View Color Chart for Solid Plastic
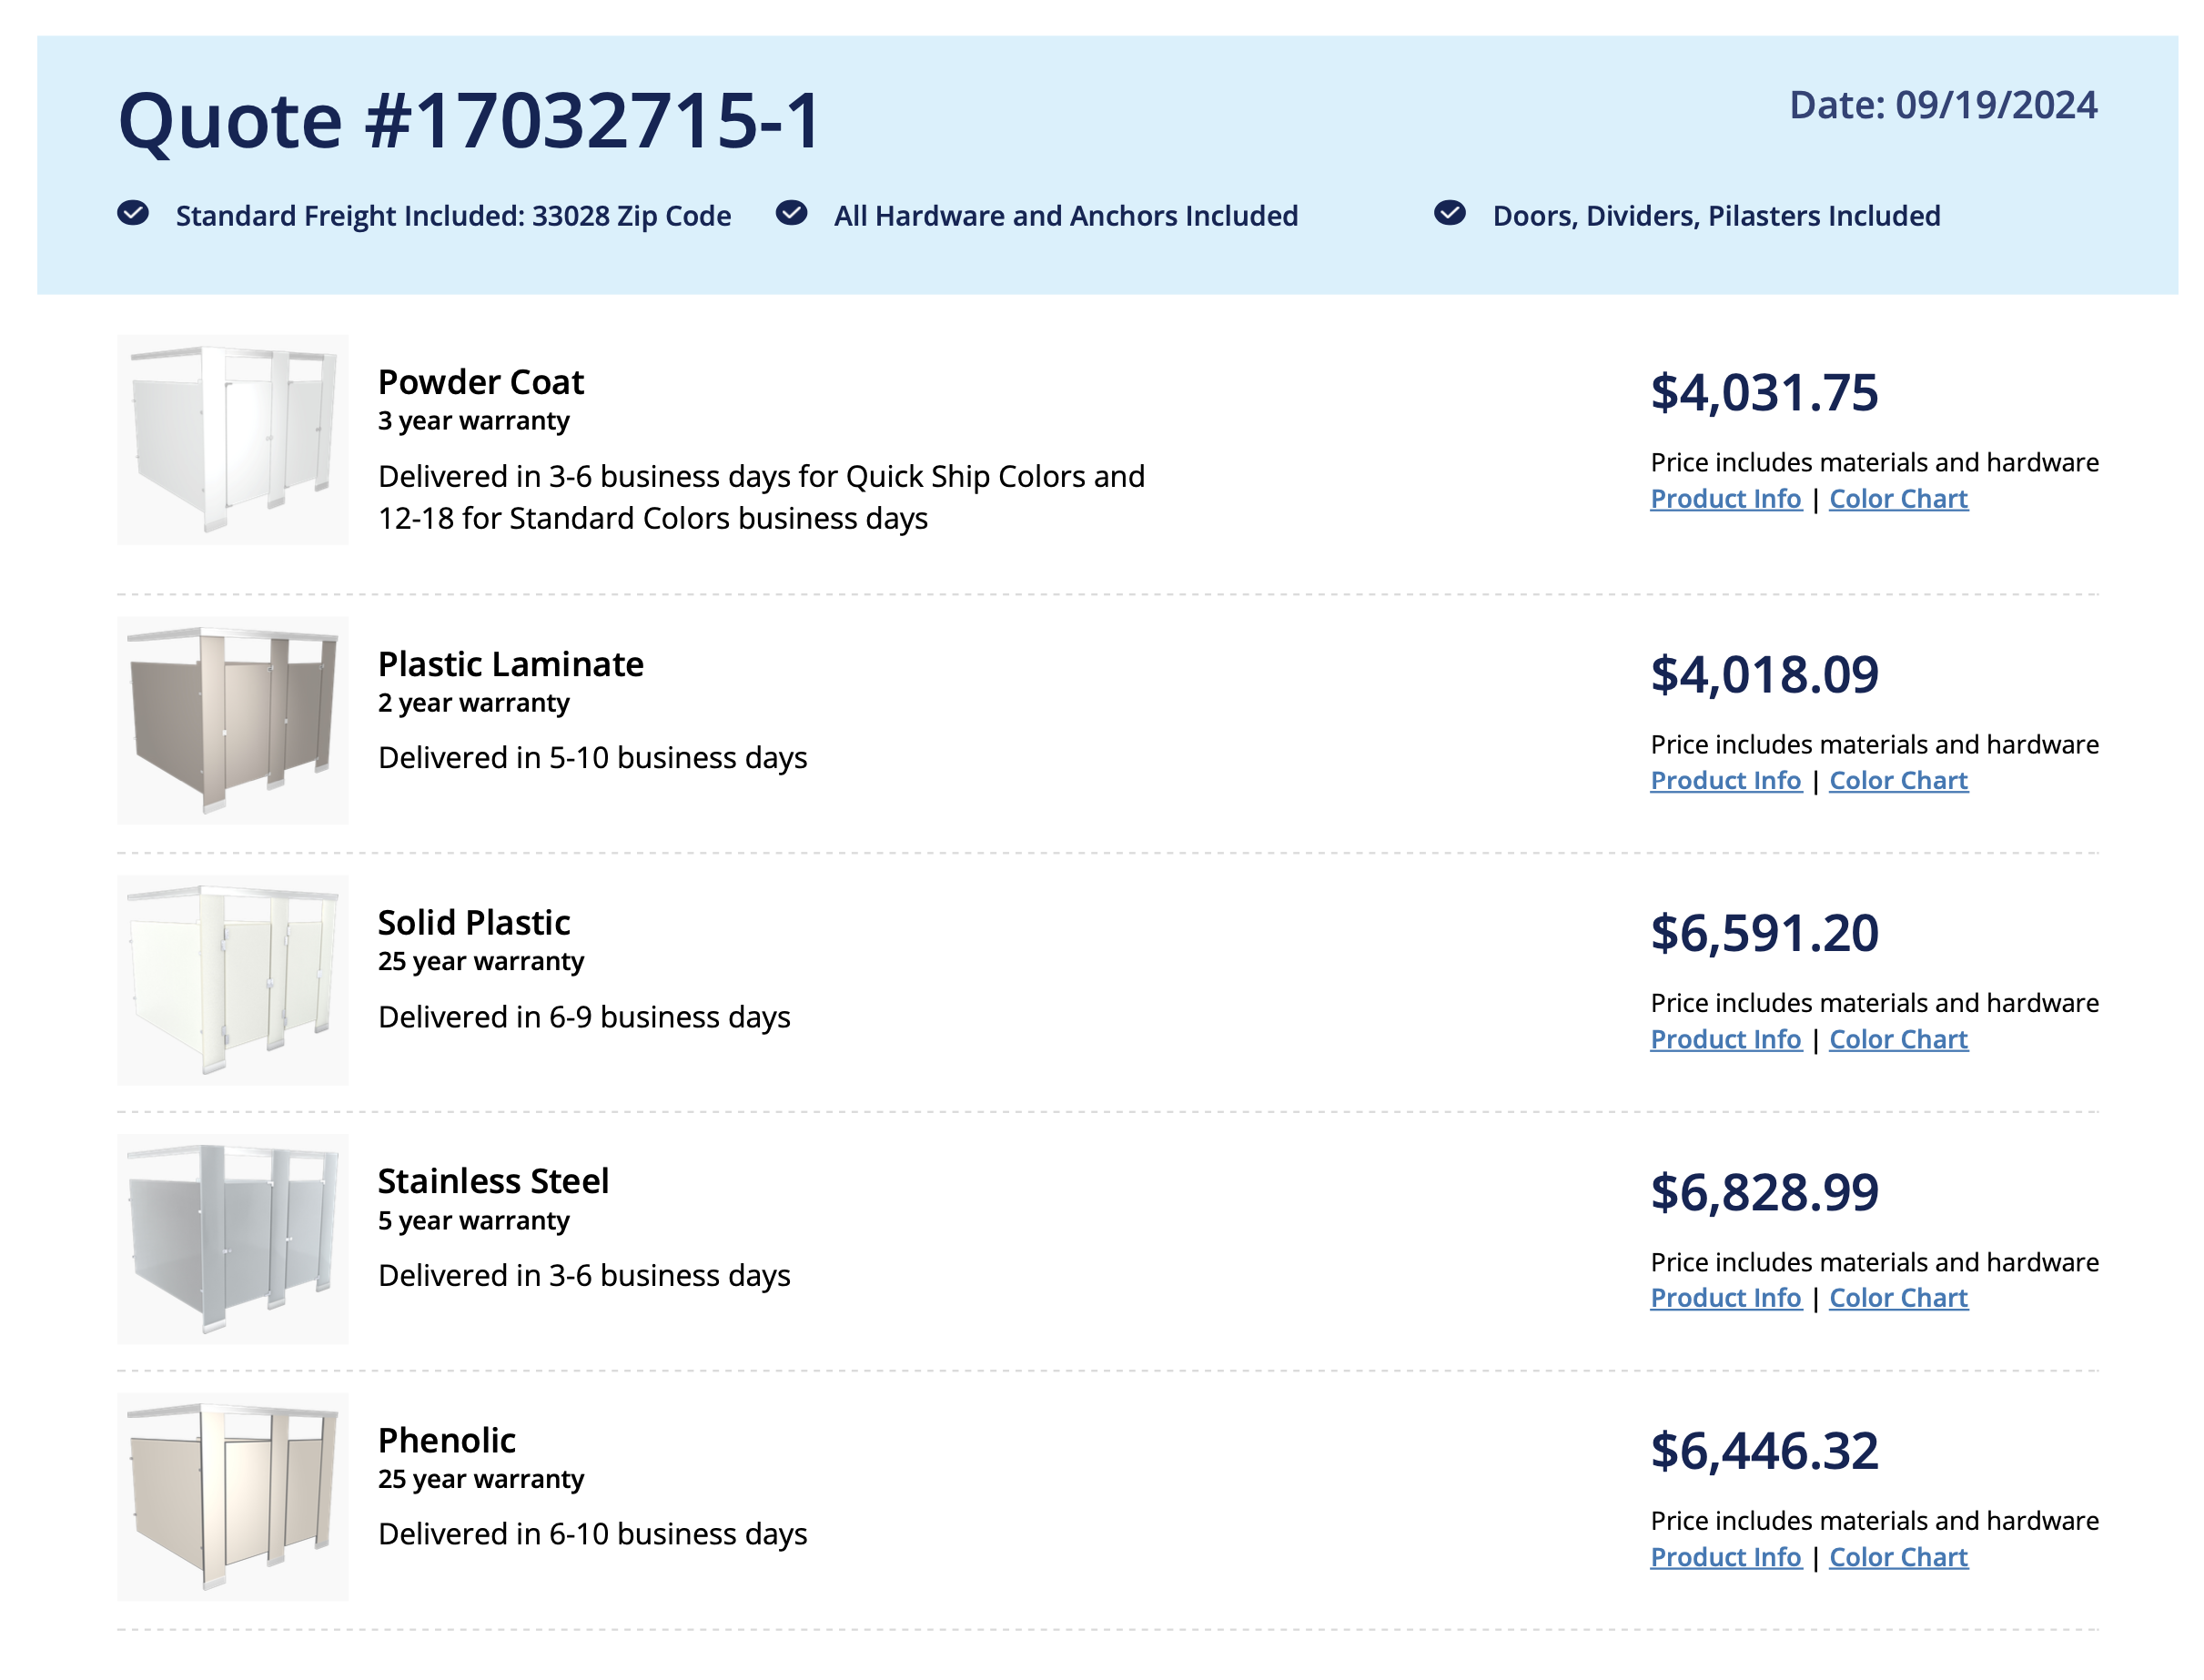This screenshot has height=1680, width=2204. [x=1898, y=1039]
